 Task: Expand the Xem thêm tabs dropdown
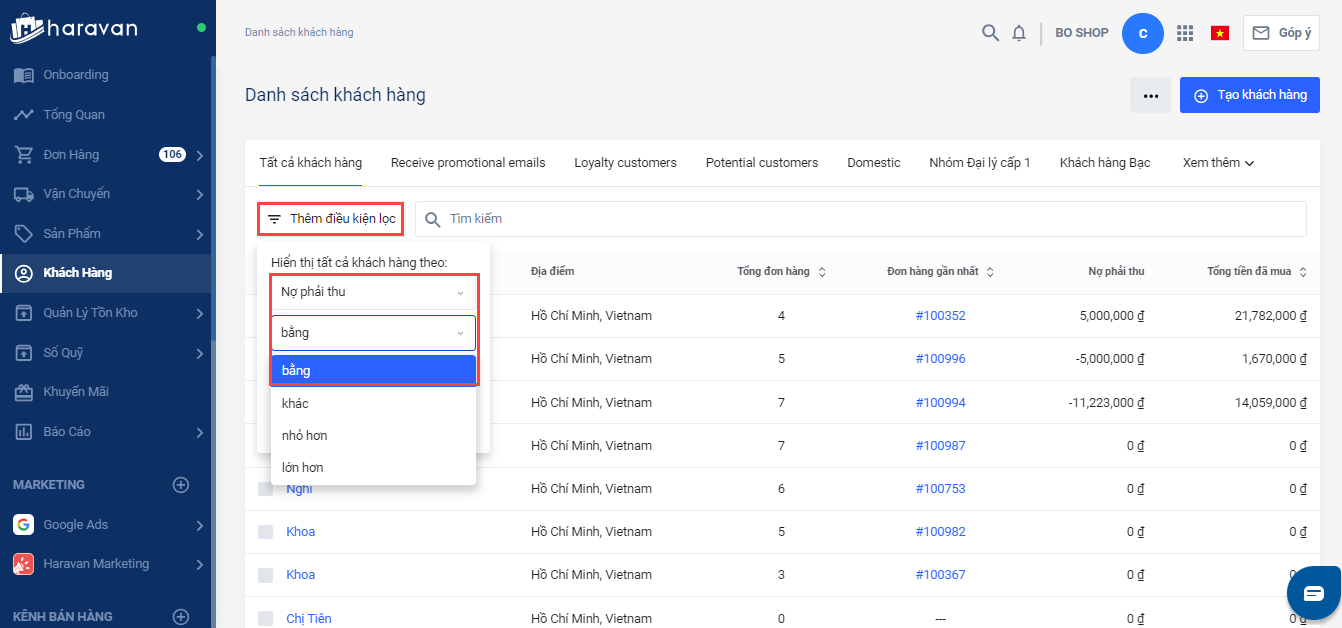[1218, 163]
